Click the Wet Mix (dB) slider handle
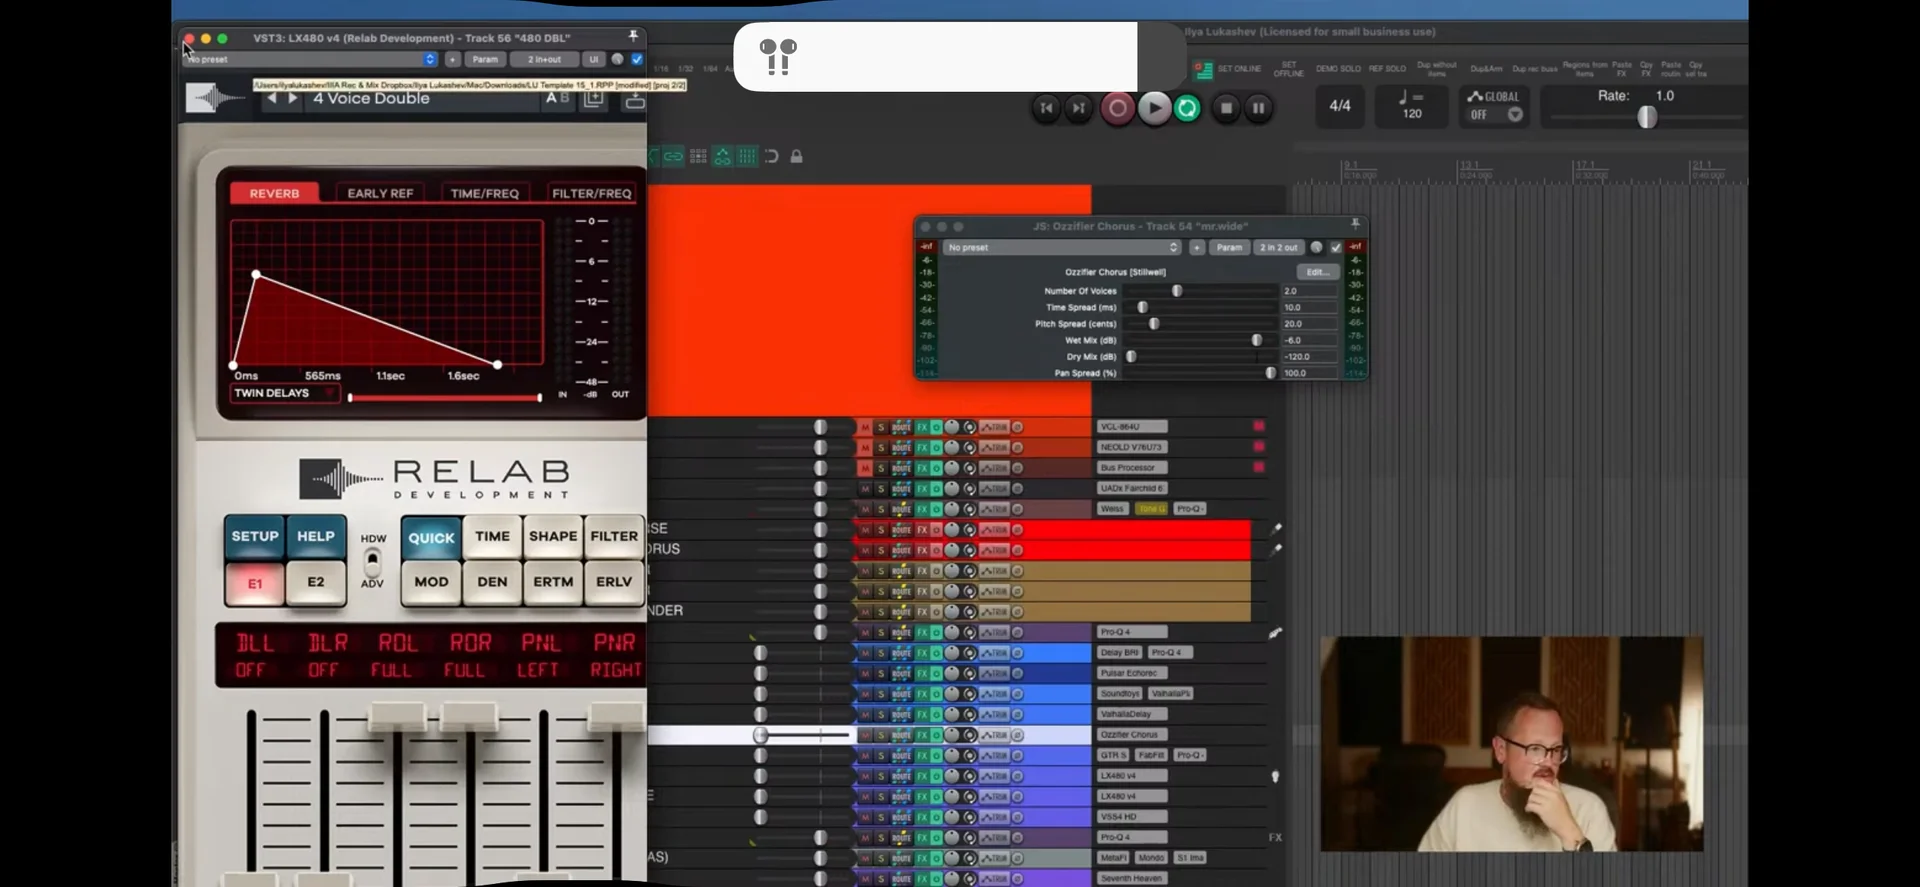The height and width of the screenshot is (887, 1920). pos(1256,340)
